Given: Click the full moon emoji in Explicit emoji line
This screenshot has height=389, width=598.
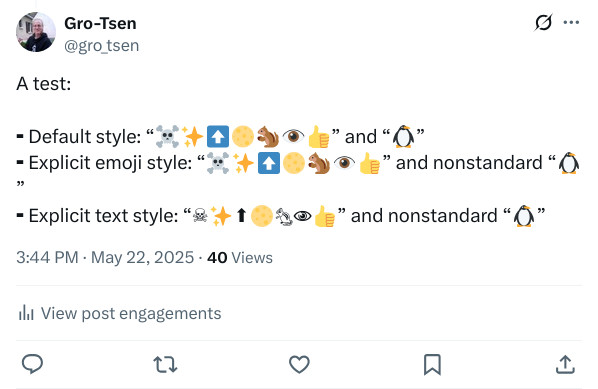Looking at the screenshot, I should coord(294,163).
